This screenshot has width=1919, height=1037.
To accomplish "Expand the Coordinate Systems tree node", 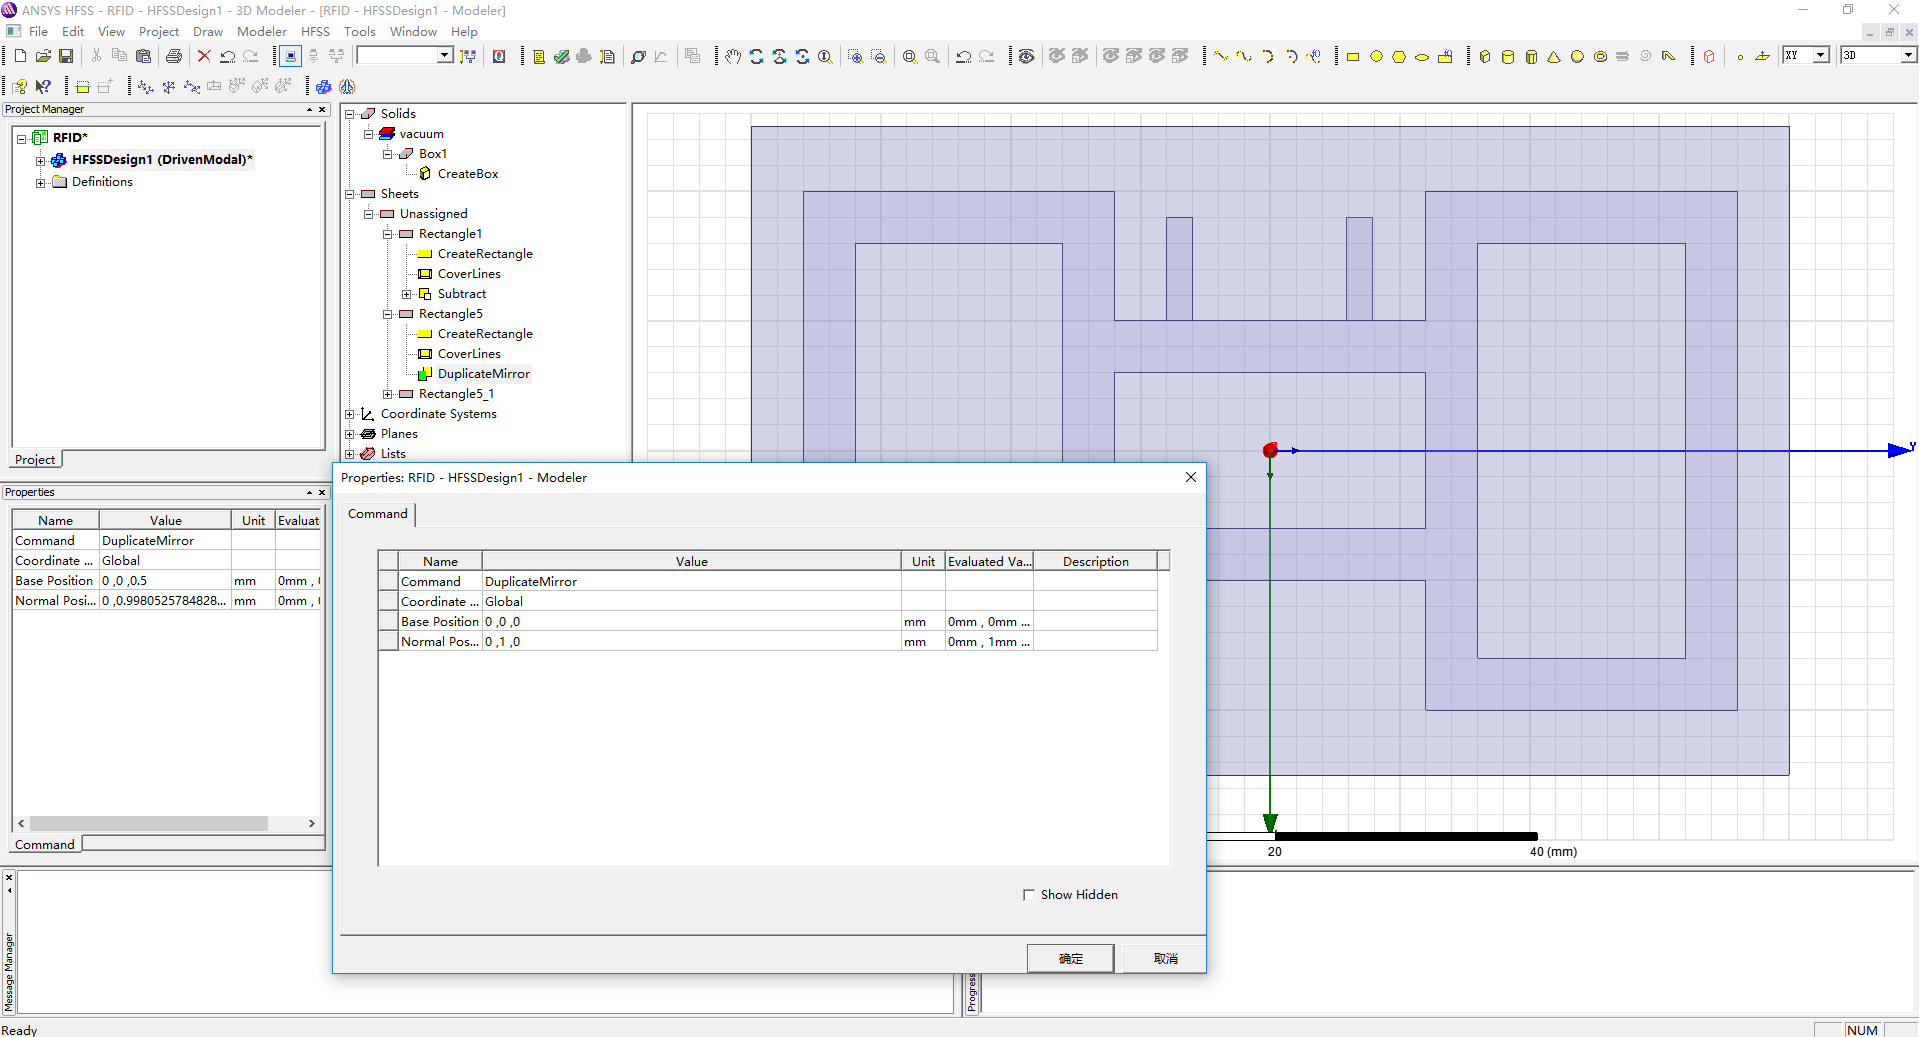I will coord(350,414).
